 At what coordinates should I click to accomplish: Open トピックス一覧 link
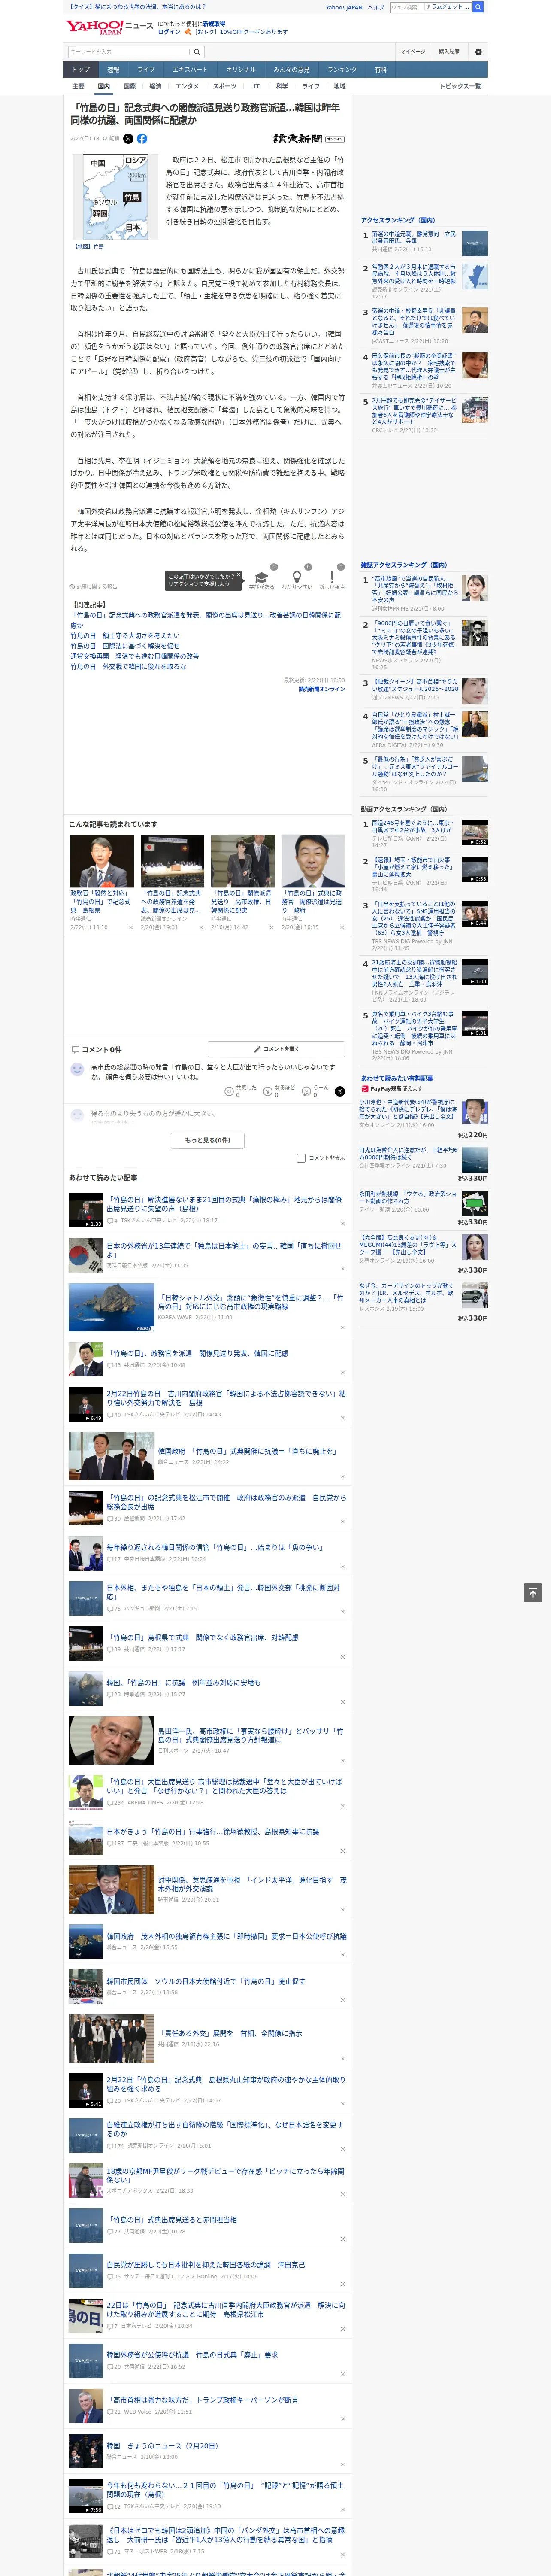[x=460, y=86]
